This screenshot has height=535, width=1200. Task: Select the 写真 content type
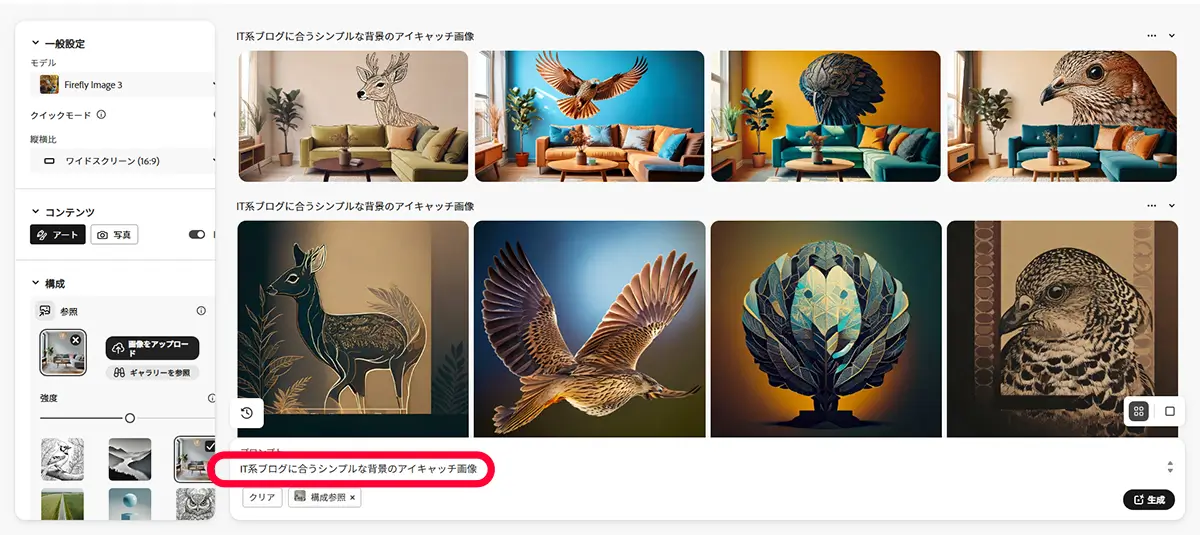115,235
